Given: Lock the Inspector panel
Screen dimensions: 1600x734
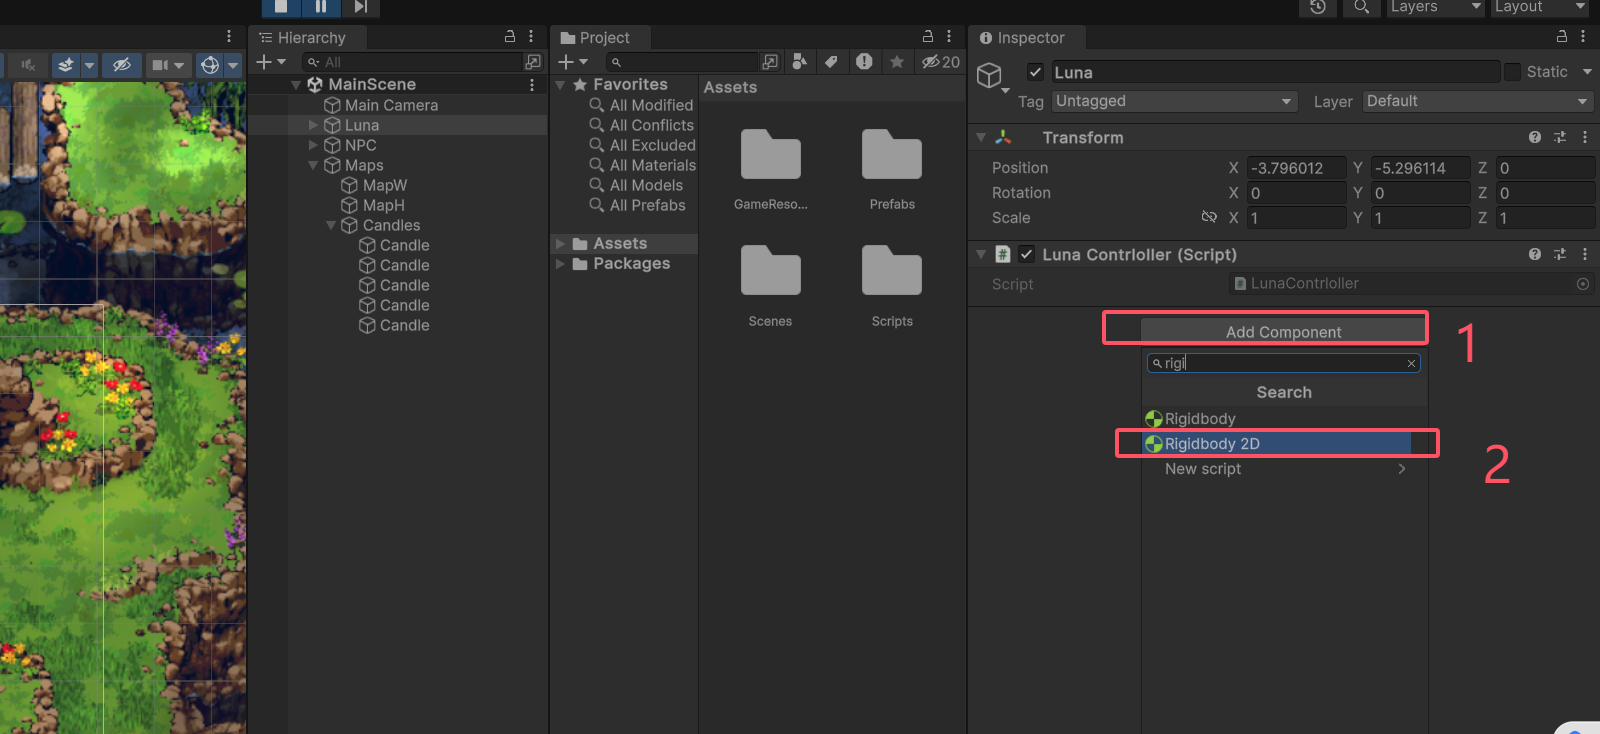Looking at the screenshot, I should (x=1562, y=36).
